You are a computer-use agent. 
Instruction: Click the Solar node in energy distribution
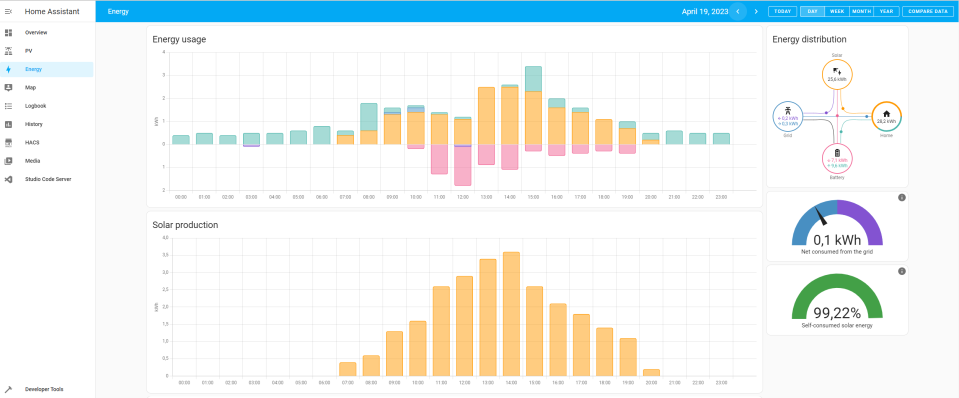(837, 76)
